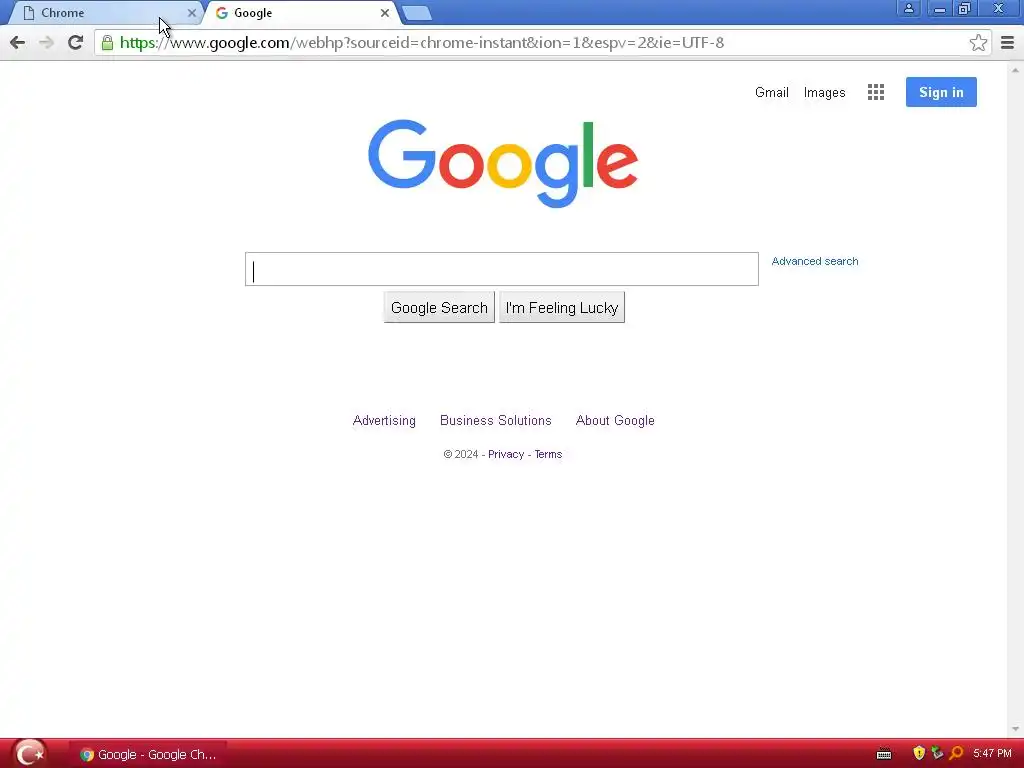The image size is (1024, 768).
Task: Open the on-screen keyboard tray icon
Action: [884, 755]
